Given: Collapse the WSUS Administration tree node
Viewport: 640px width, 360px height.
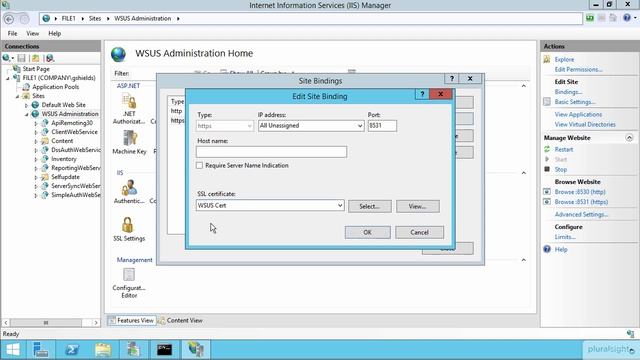Looking at the screenshot, I should [x=27, y=114].
